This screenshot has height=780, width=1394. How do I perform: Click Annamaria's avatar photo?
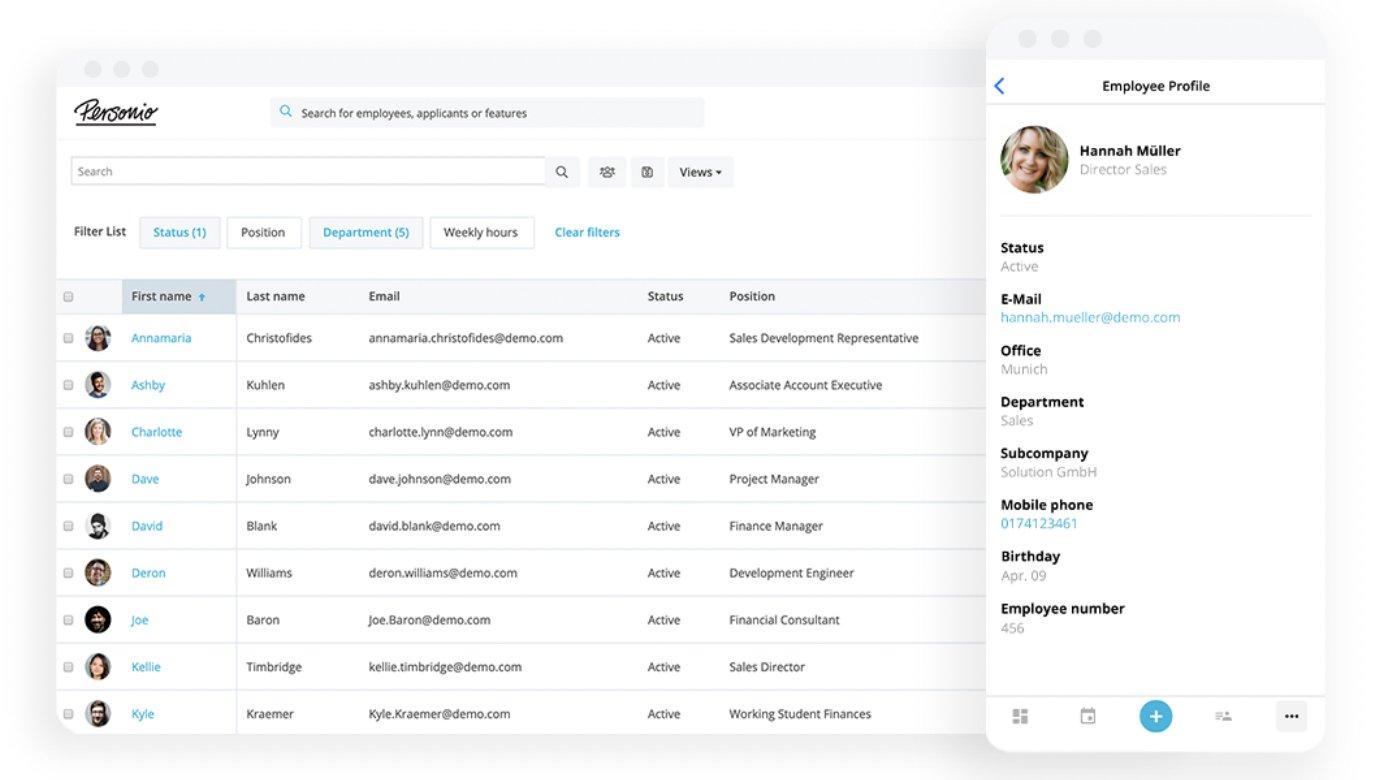point(98,338)
